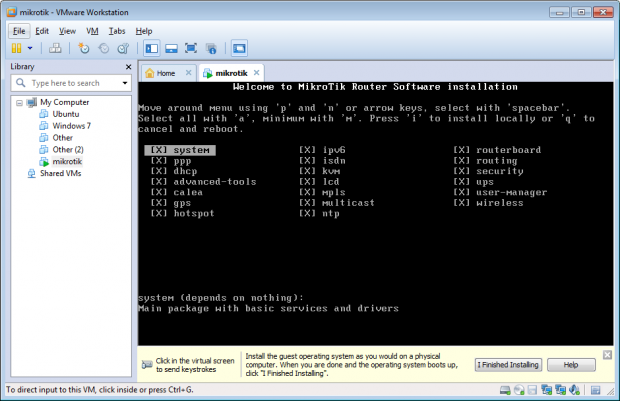Open the View menu

tap(67, 31)
